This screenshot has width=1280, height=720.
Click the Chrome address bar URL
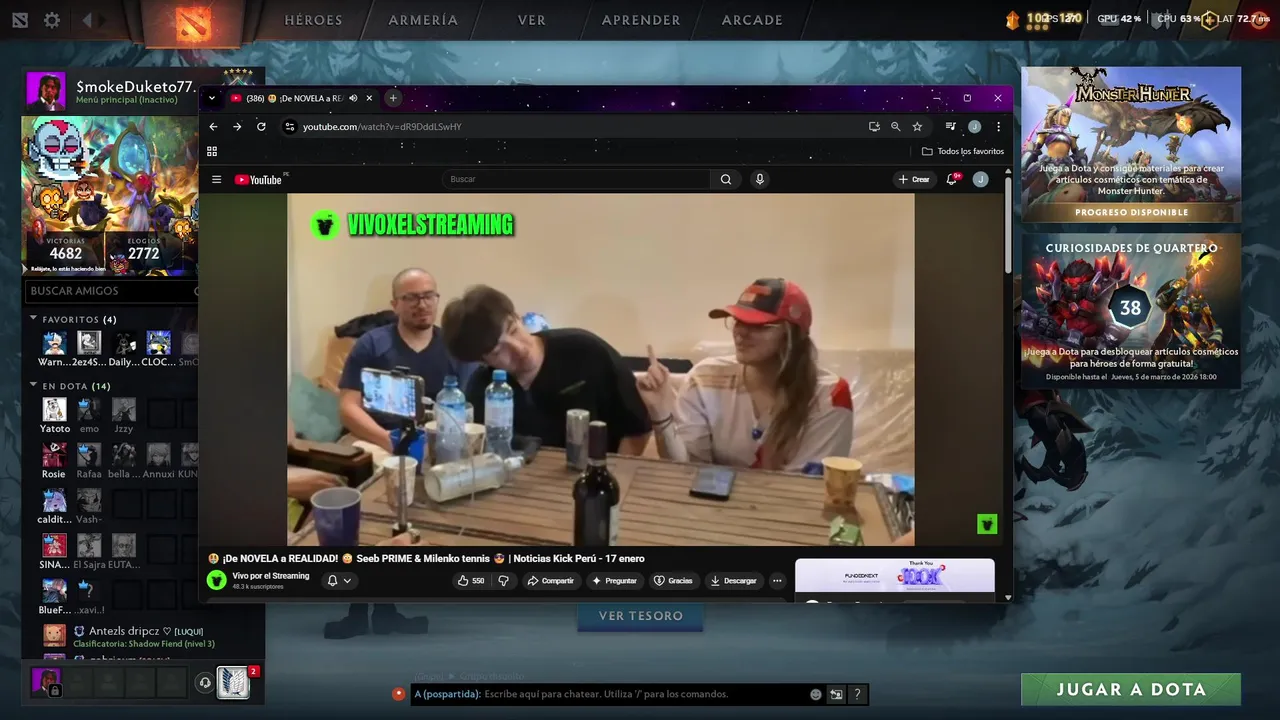(x=382, y=127)
